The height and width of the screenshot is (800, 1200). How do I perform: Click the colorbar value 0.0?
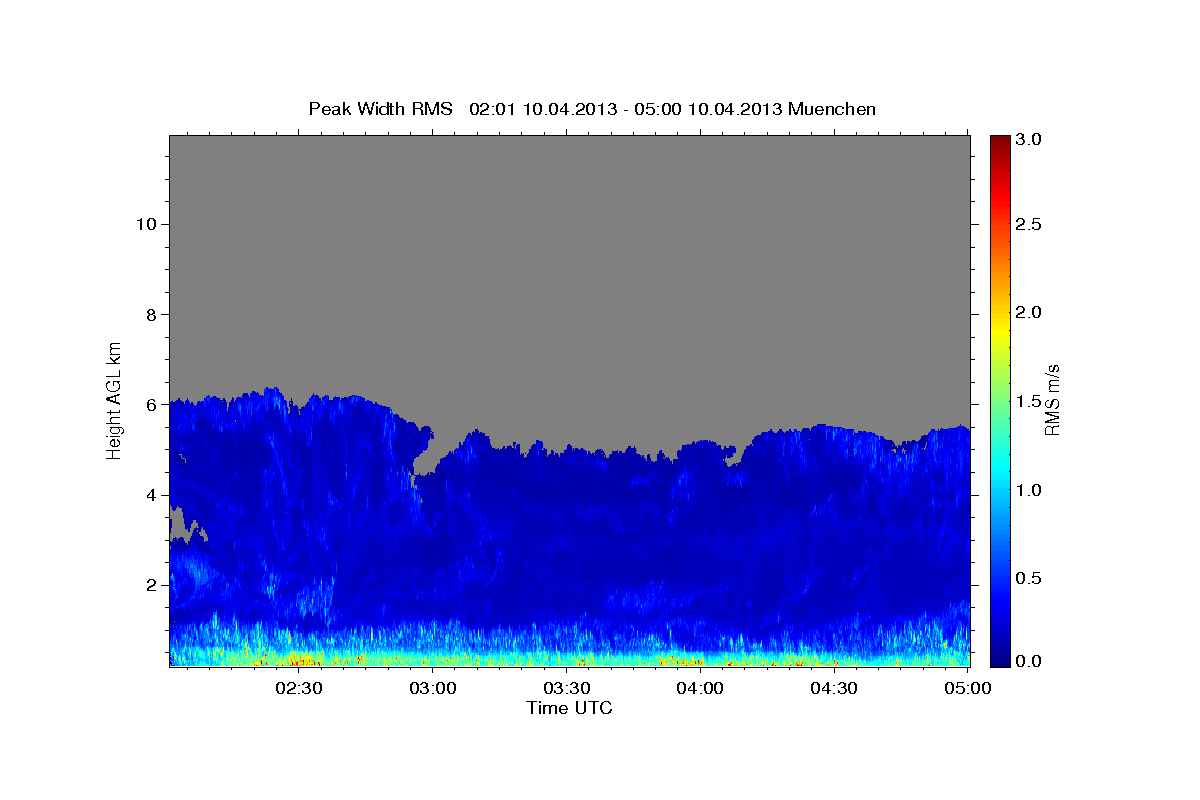tap(1030, 661)
